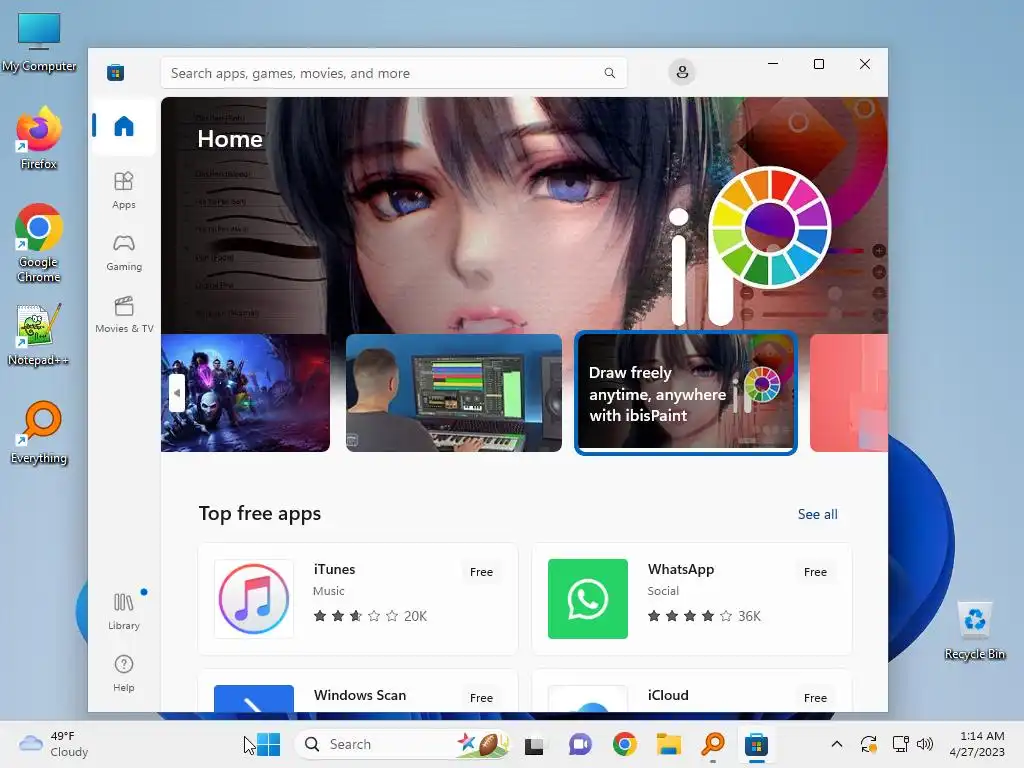Open the Library in sidebar
The width and height of the screenshot is (1024, 768).
pyautogui.click(x=123, y=611)
